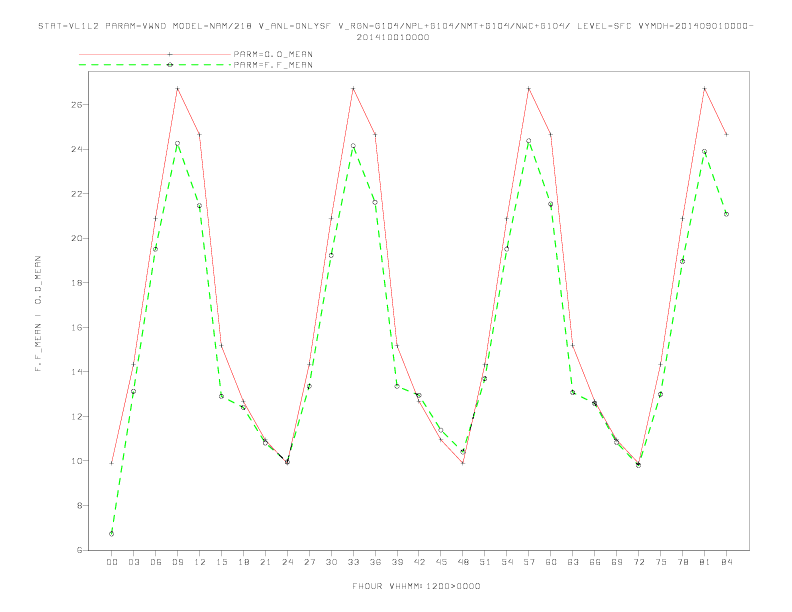
Task: Select red plus data point at hour 84
Action: click(726, 134)
